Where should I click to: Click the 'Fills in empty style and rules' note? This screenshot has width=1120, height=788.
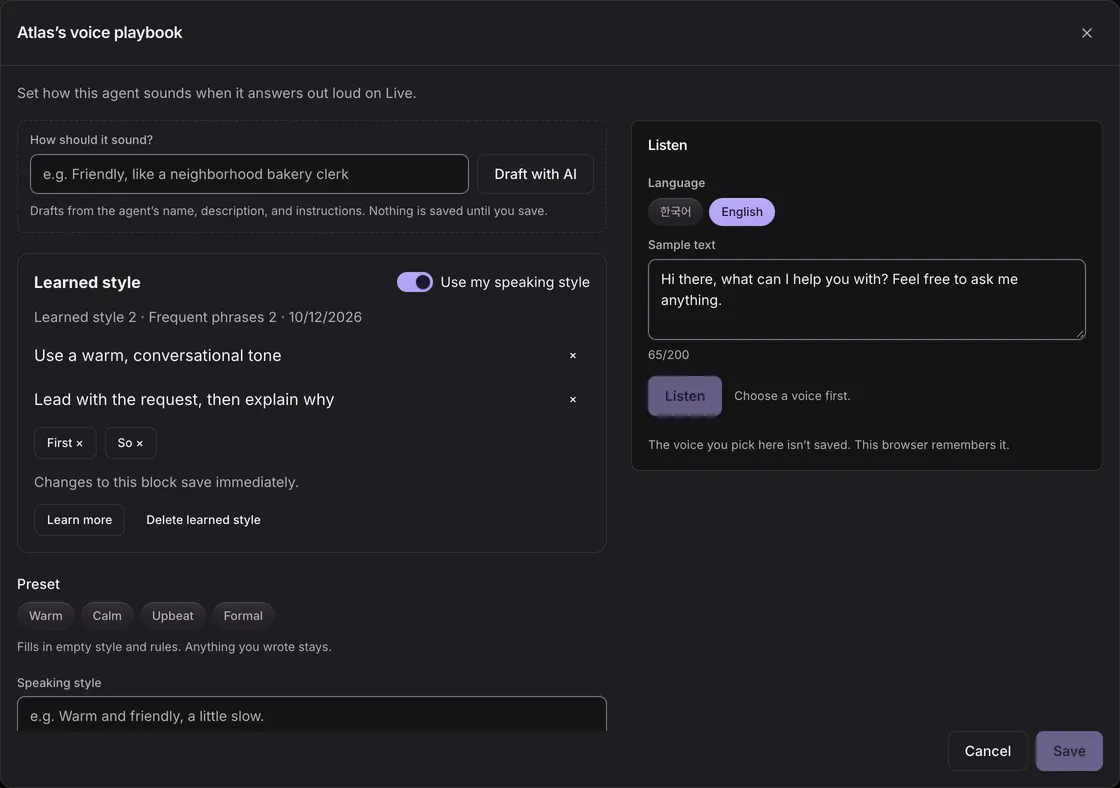point(174,647)
